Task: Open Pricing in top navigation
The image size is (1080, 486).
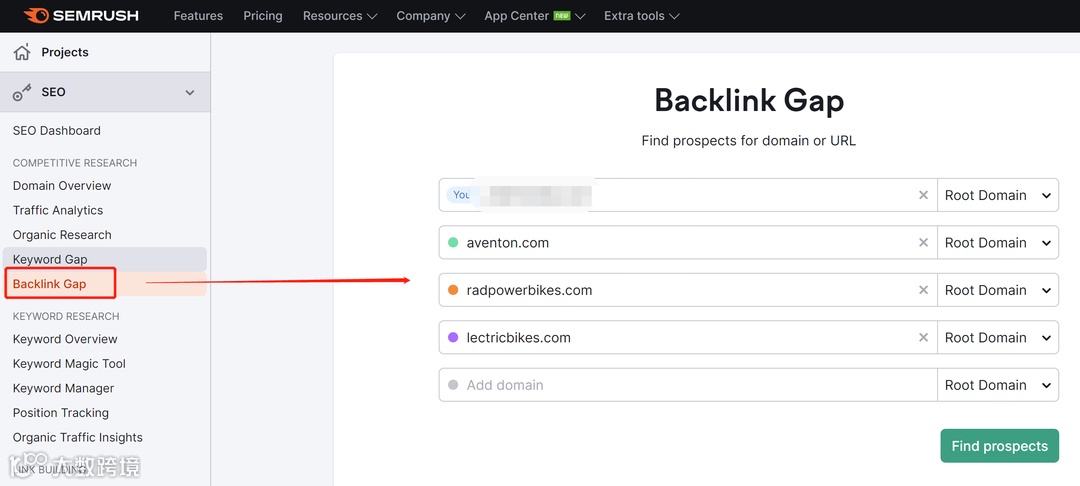Action: click(262, 15)
